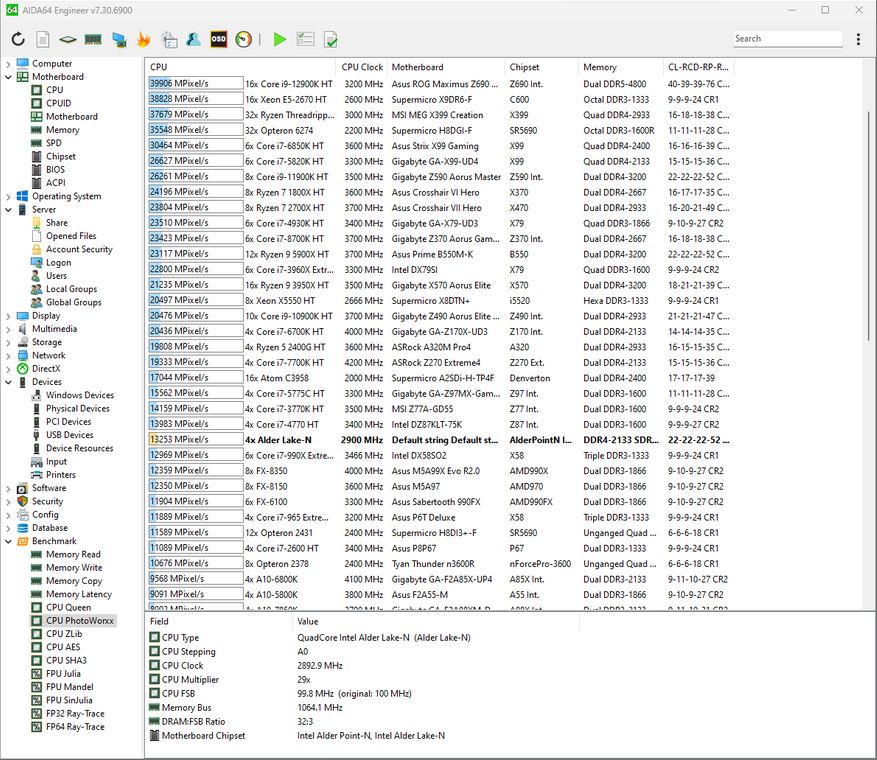Expand the Computer tree node
The height and width of the screenshot is (760, 877).
click(x=8, y=64)
